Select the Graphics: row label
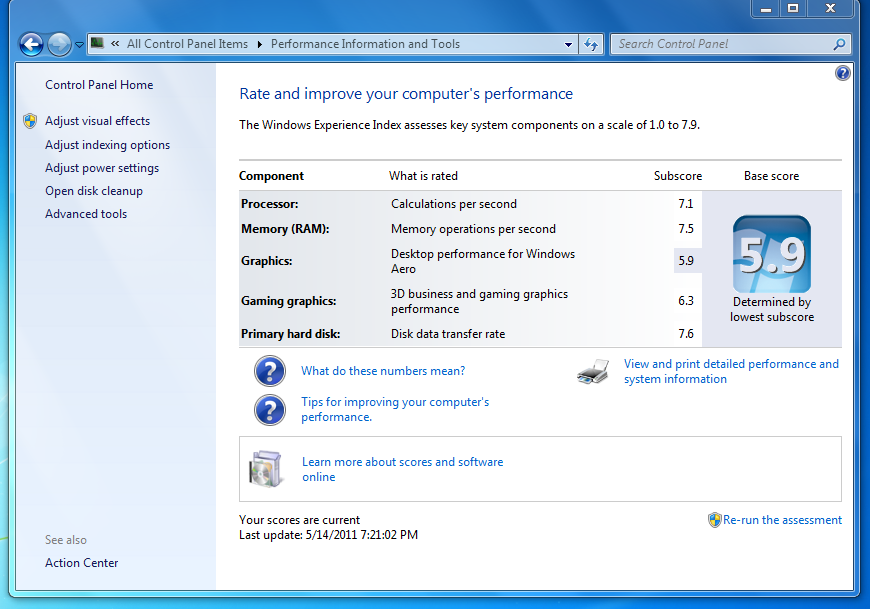Image resolution: width=870 pixels, height=609 pixels. (266, 261)
